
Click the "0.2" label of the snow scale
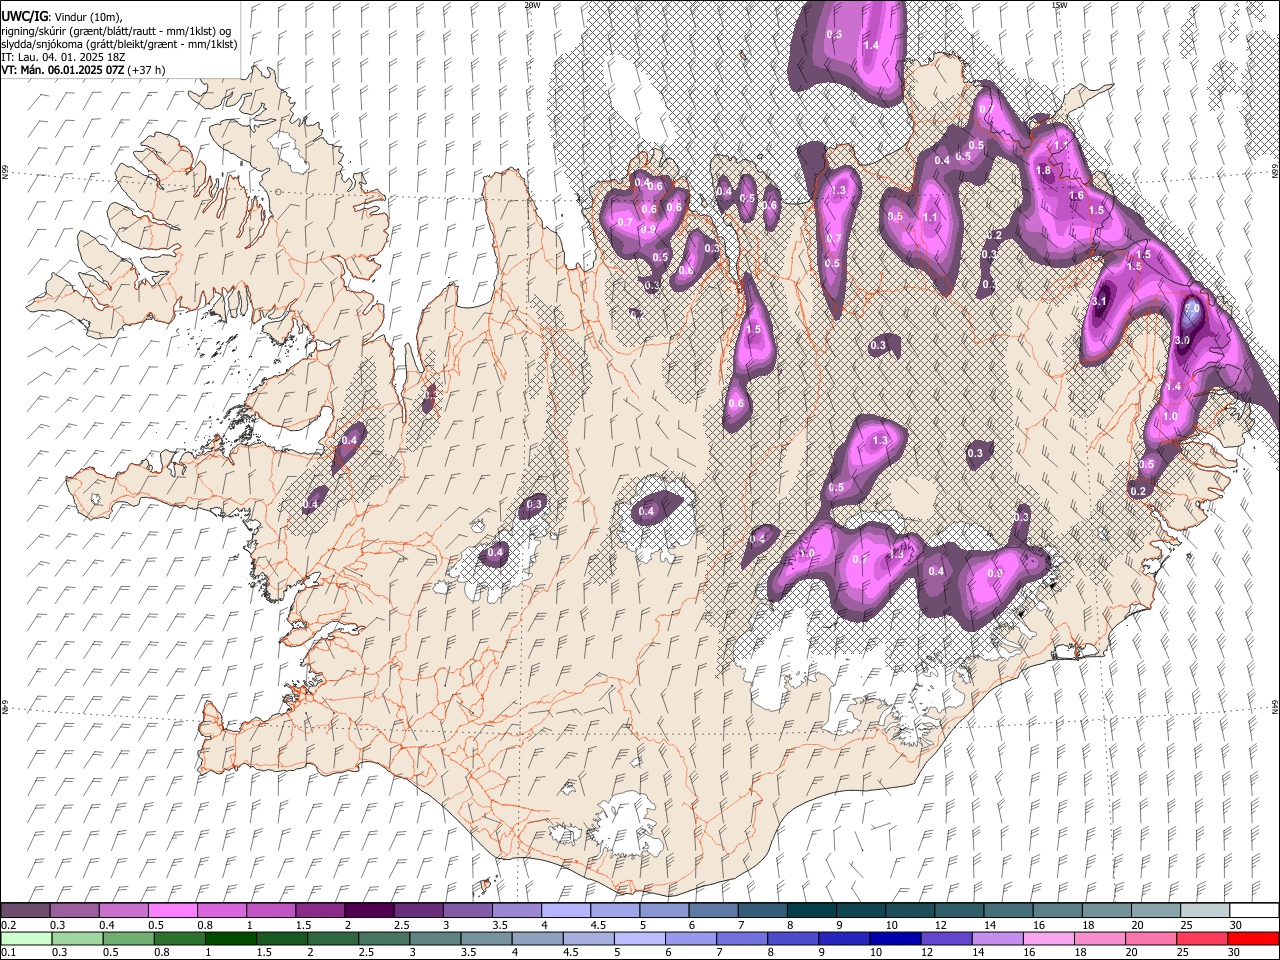[9, 925]
